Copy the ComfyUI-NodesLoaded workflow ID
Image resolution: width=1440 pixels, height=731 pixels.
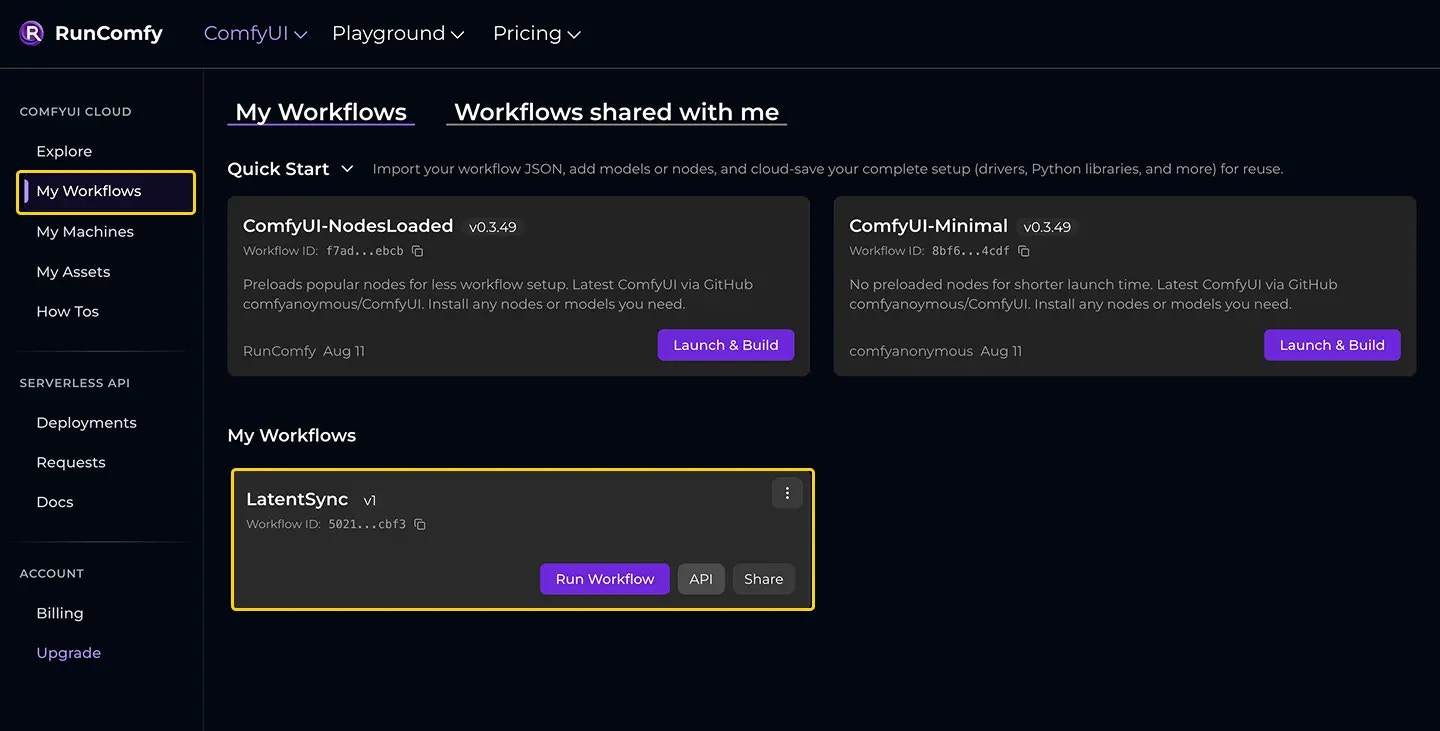418,251
